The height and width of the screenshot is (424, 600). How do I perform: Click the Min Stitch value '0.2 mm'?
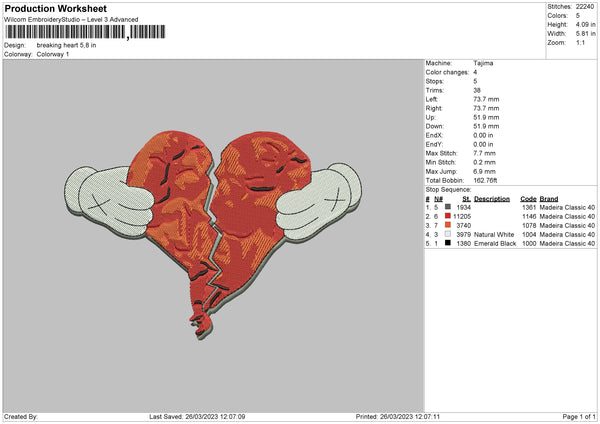coord(484,162)
